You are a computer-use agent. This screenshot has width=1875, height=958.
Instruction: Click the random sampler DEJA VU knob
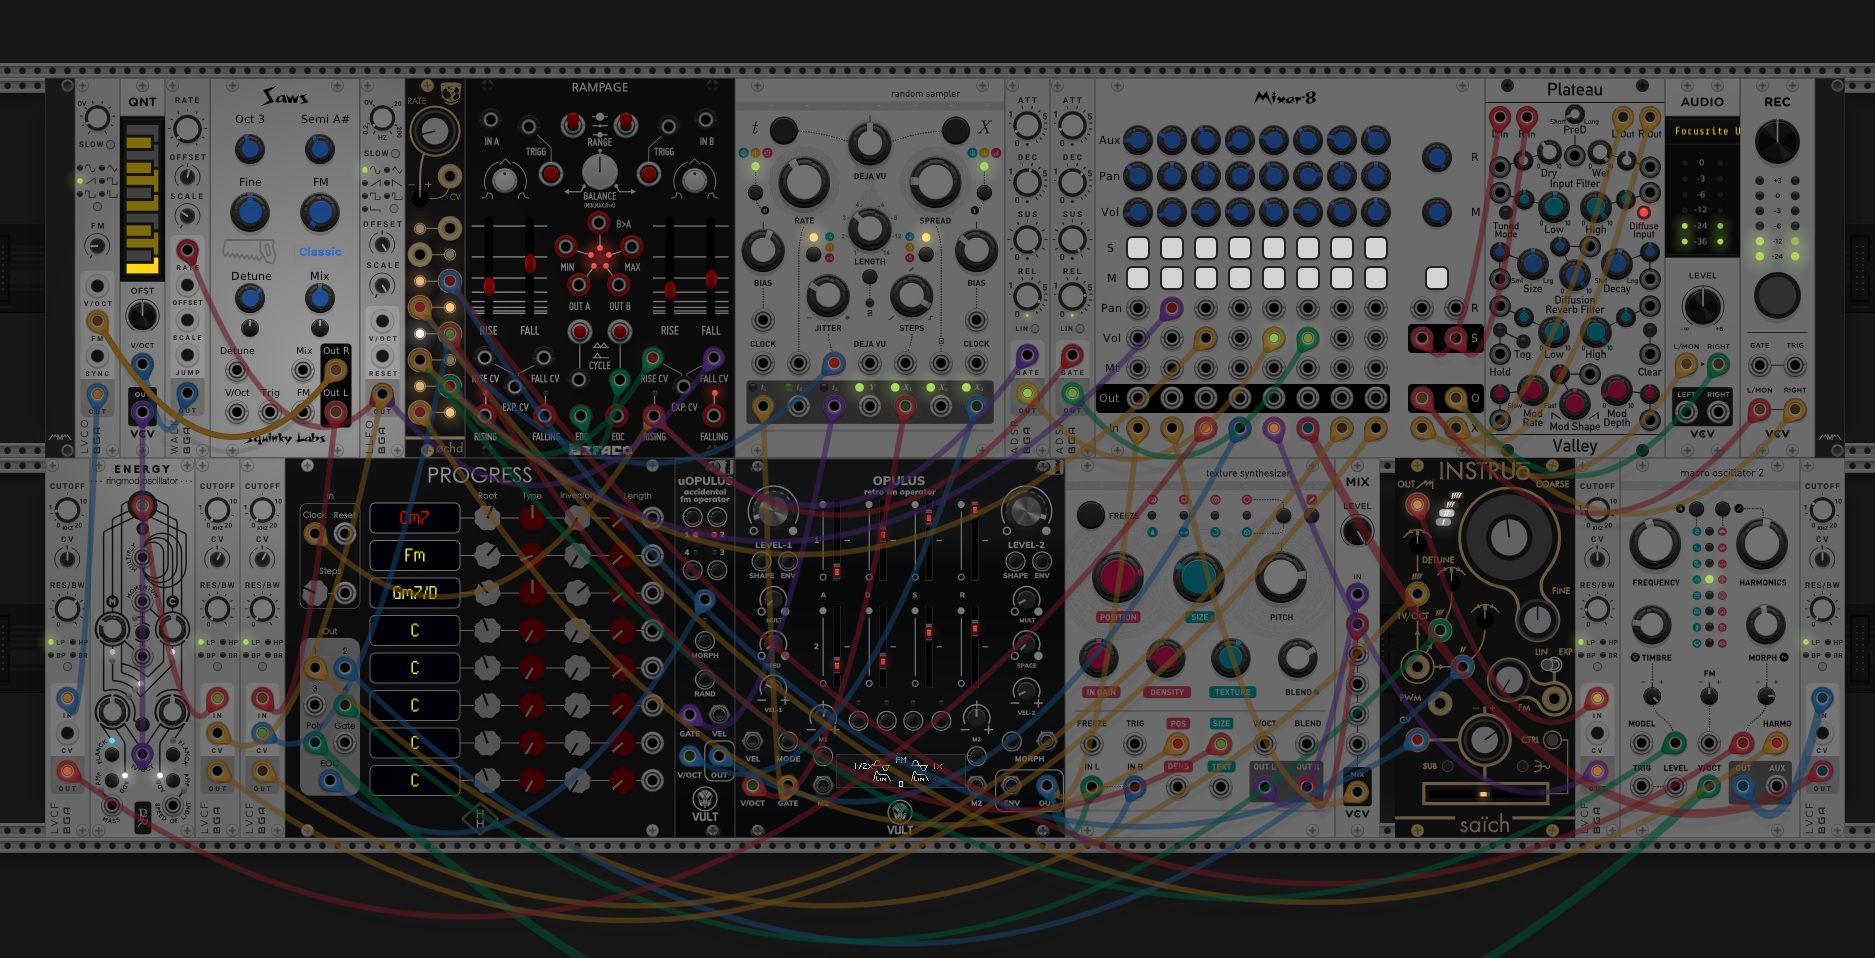(x=869, y=144)
